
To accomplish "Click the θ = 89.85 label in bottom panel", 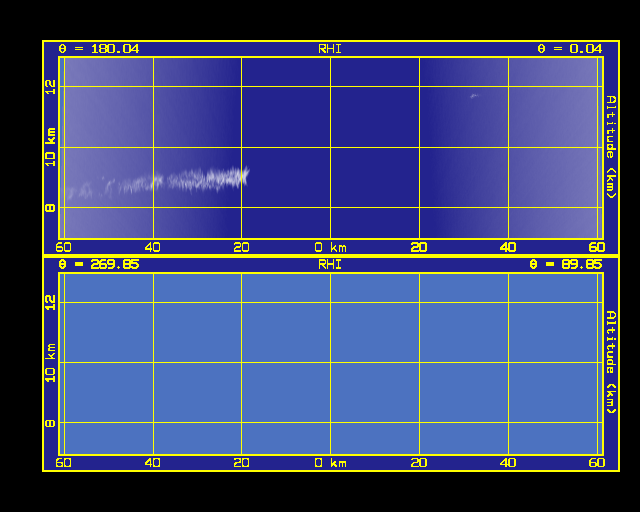I will (566, 265).
